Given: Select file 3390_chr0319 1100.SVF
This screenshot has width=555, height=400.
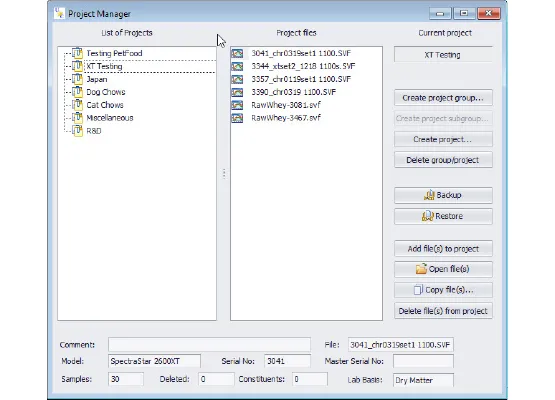Looking at the screenshot, I should click(x=293, y=92).
